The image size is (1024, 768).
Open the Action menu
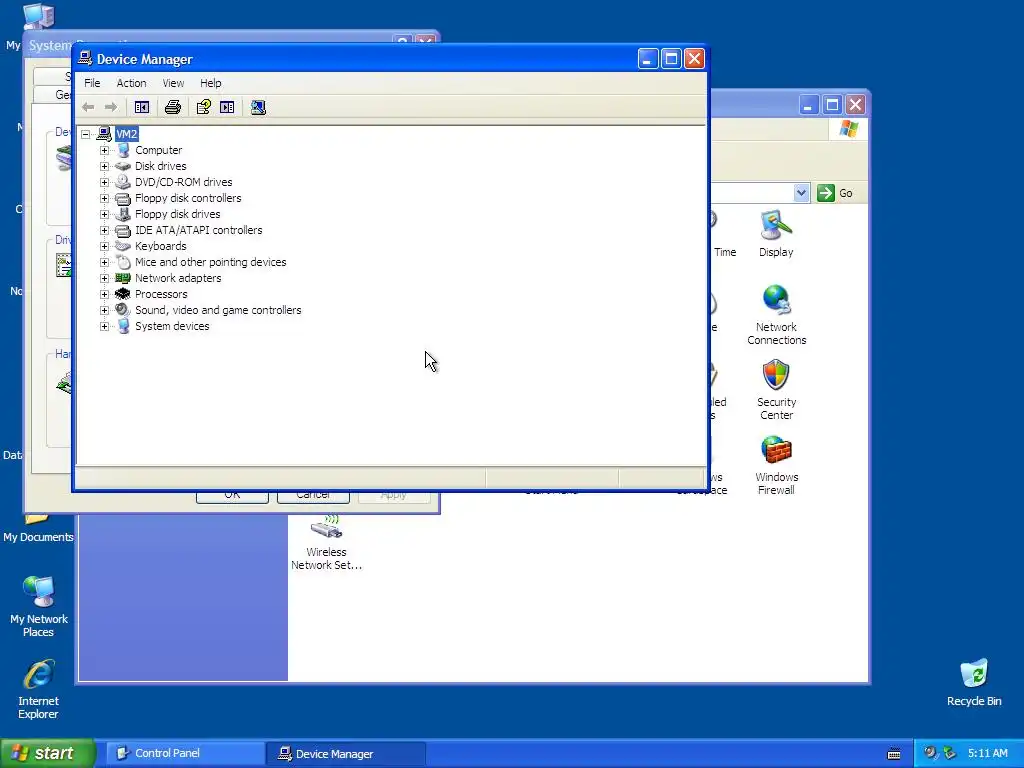pyautogui.click(x=131, y=83)
